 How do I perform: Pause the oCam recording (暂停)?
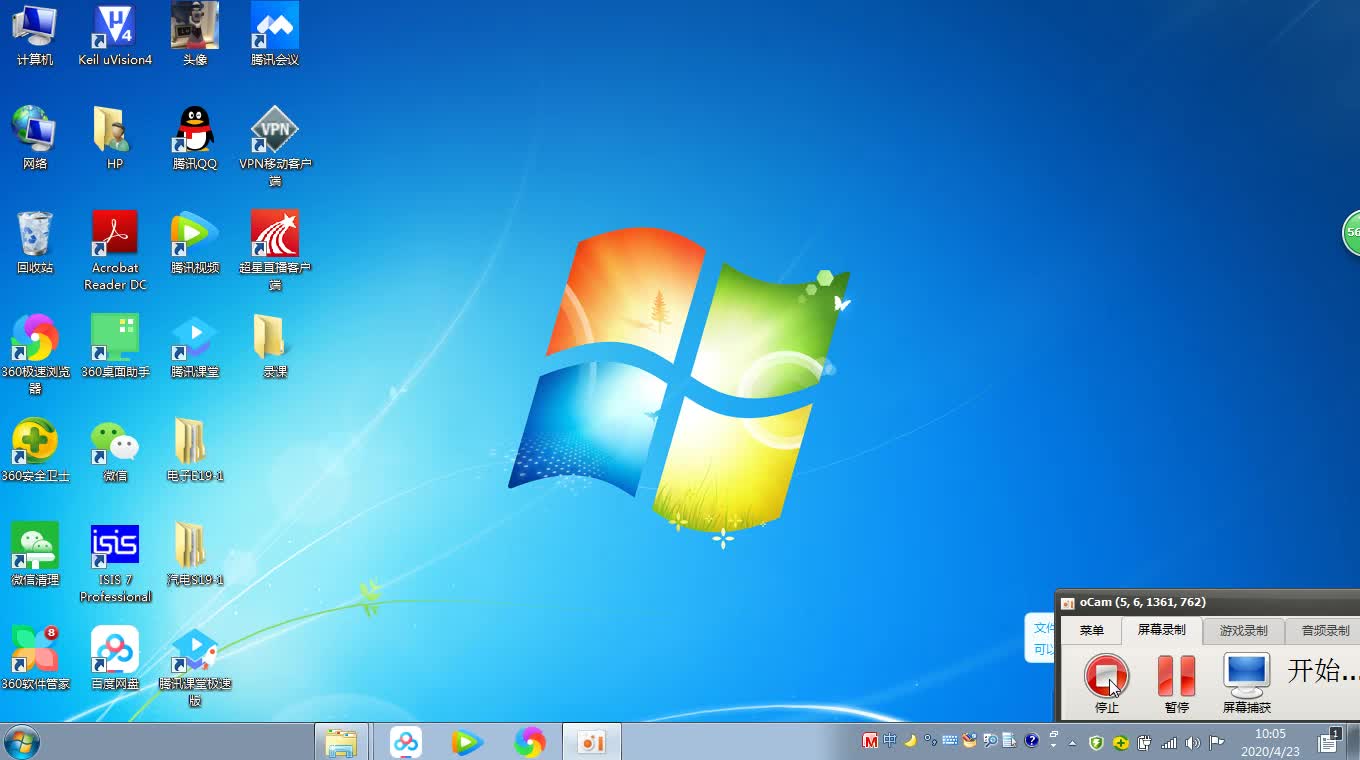coord(1176,684)
